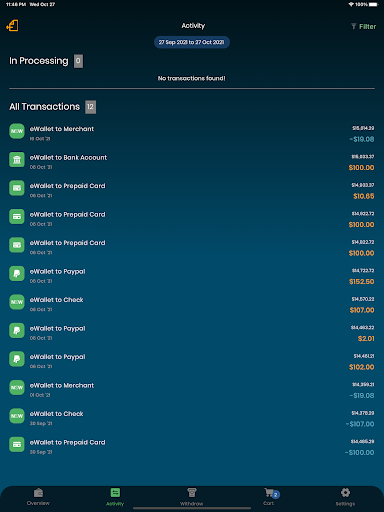Tap NEW icon on 30 Sep eWallet to Check
This screenshot has width=384, height=512.
[17, 416]
